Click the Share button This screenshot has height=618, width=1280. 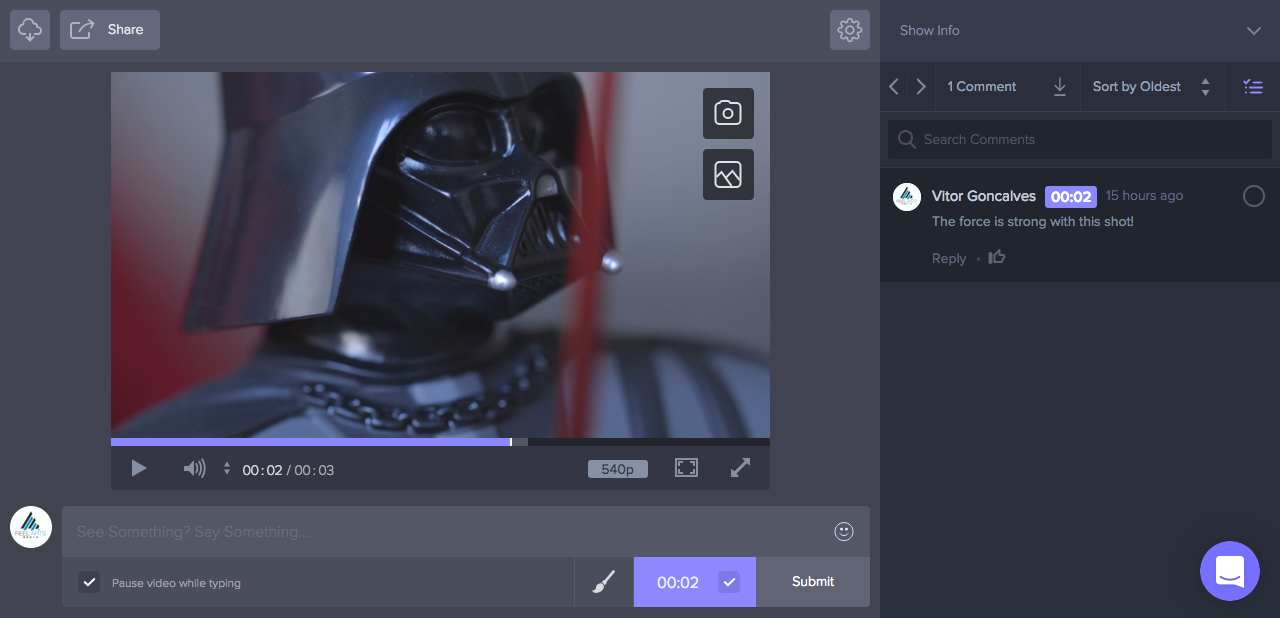tap(110, 30)
